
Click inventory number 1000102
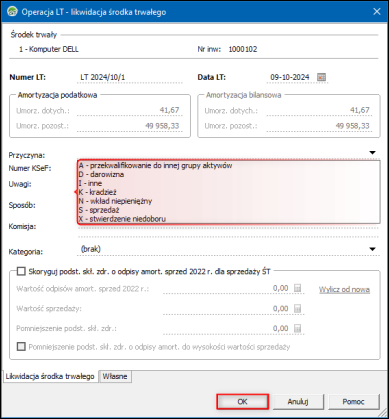tap(243, 49)
